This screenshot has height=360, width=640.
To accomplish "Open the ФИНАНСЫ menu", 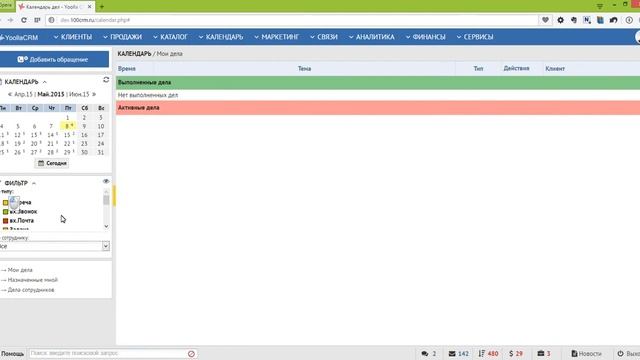I will tap(425, 37).
